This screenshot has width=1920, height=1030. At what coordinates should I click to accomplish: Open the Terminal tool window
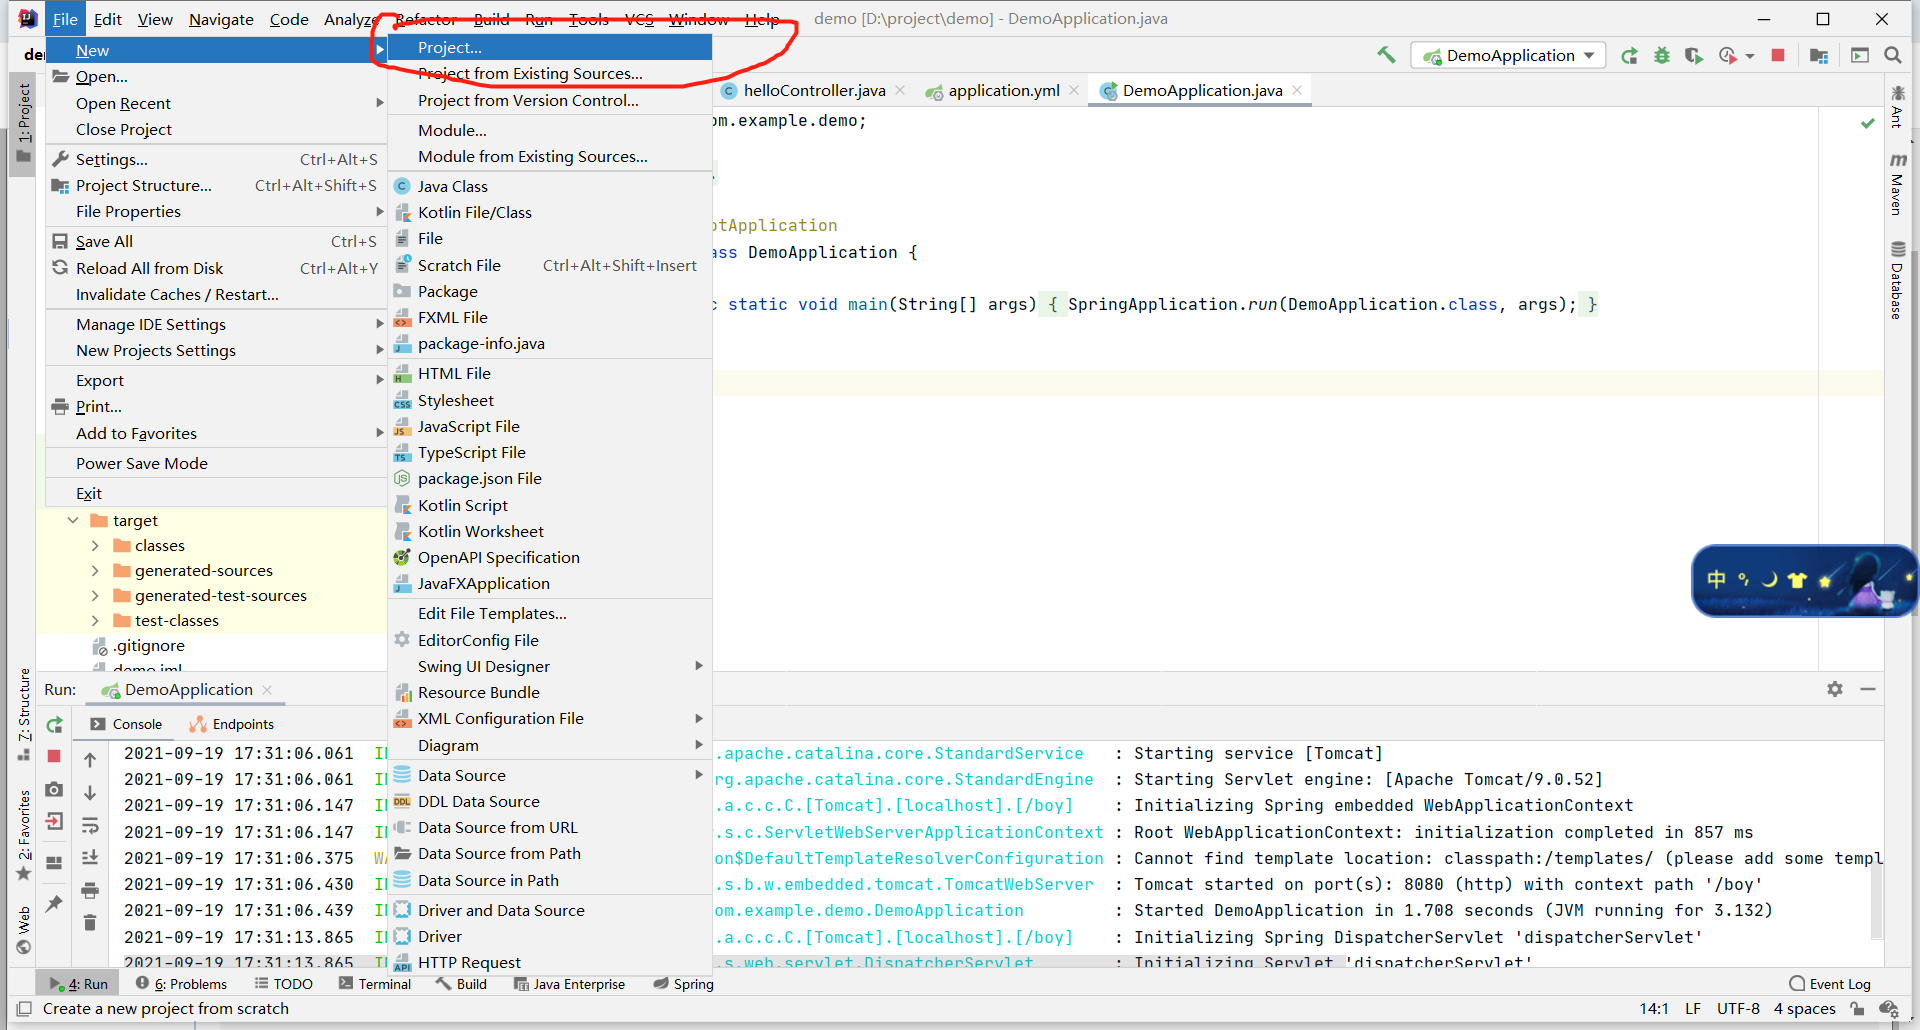click(x=375, y=984)
